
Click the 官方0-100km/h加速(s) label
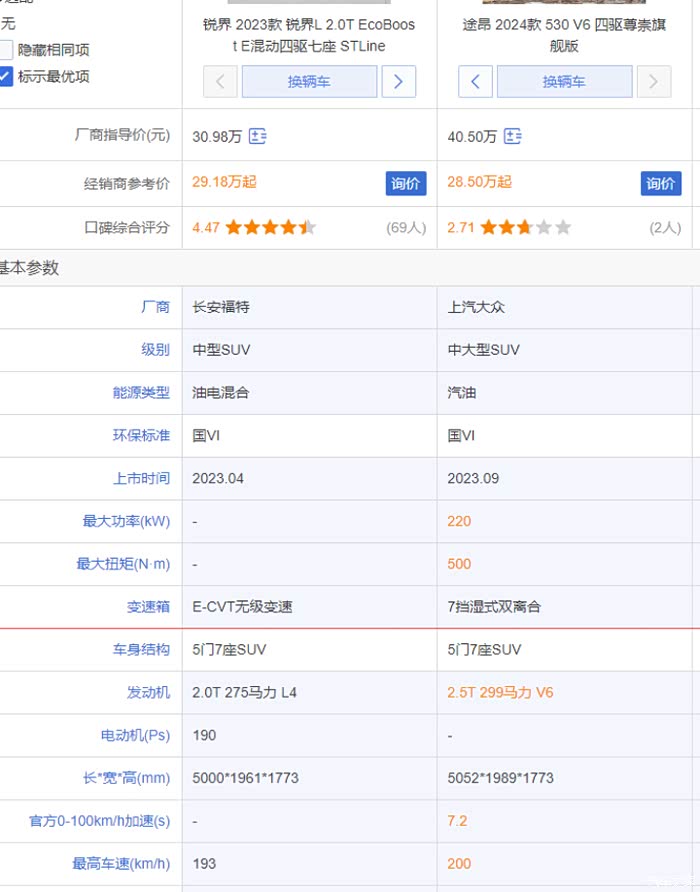[99, 821]
